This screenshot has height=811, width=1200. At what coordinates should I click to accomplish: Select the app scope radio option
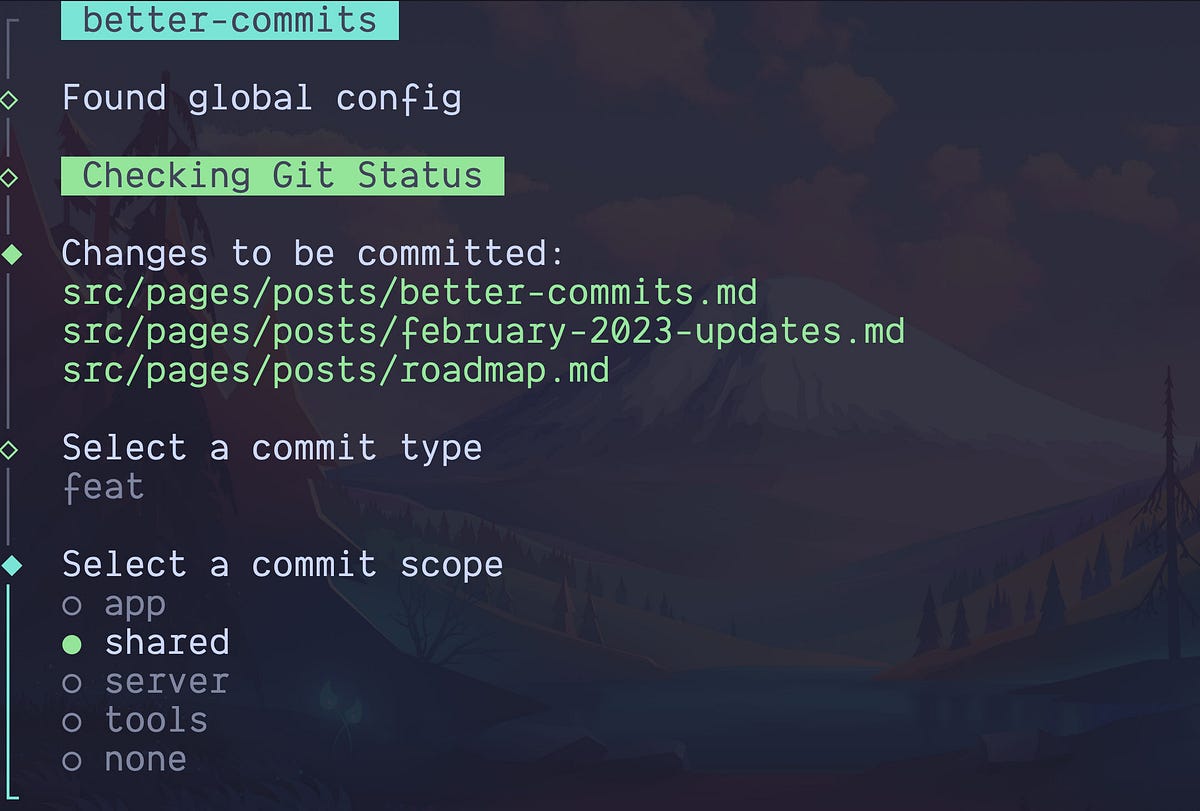point(113,605)
